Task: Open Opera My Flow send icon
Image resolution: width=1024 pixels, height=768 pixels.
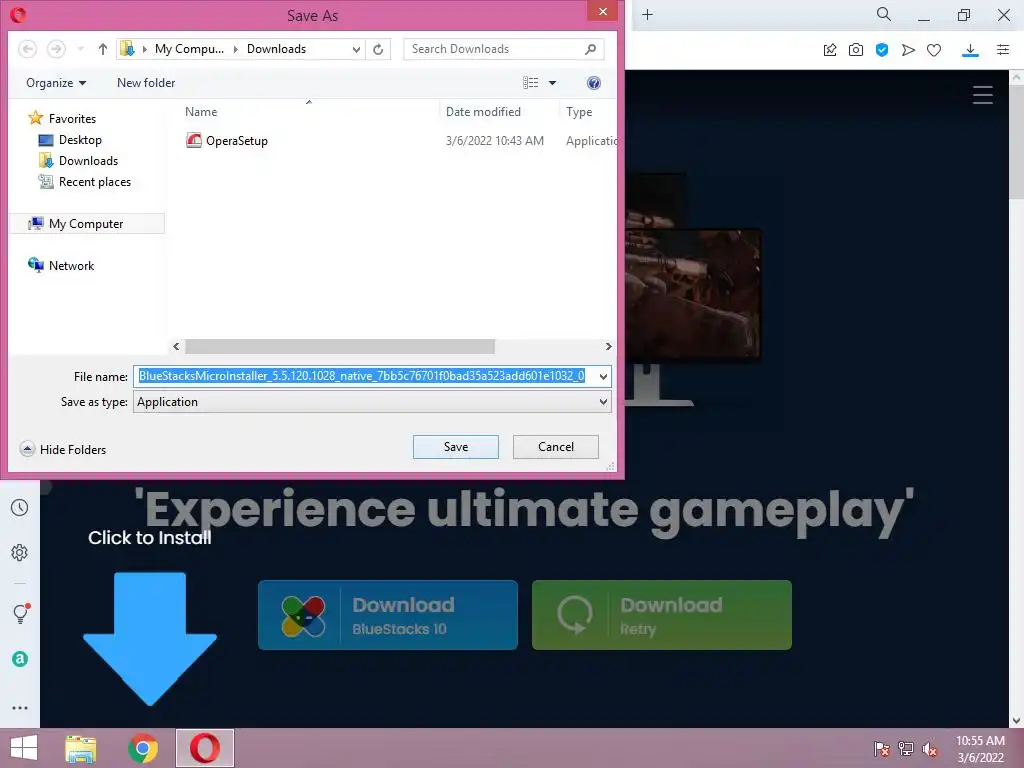Action: (908, 50)
